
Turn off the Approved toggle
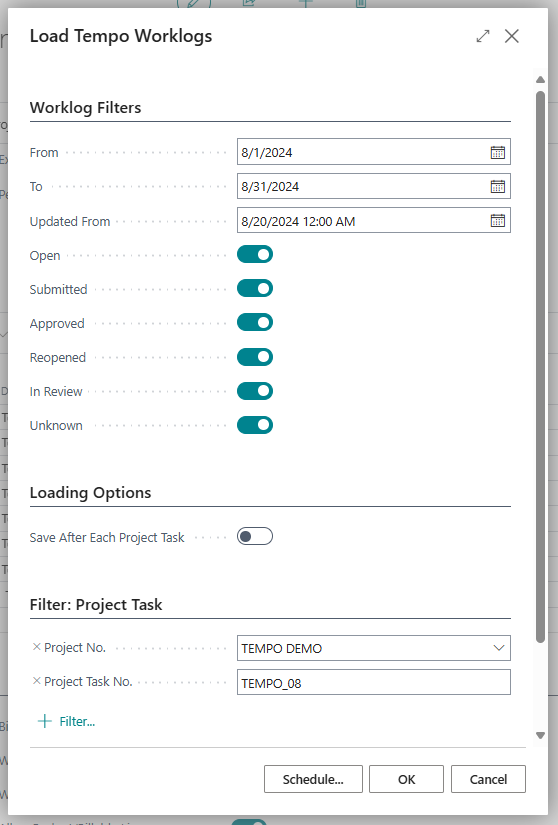(x=255, y=323)
